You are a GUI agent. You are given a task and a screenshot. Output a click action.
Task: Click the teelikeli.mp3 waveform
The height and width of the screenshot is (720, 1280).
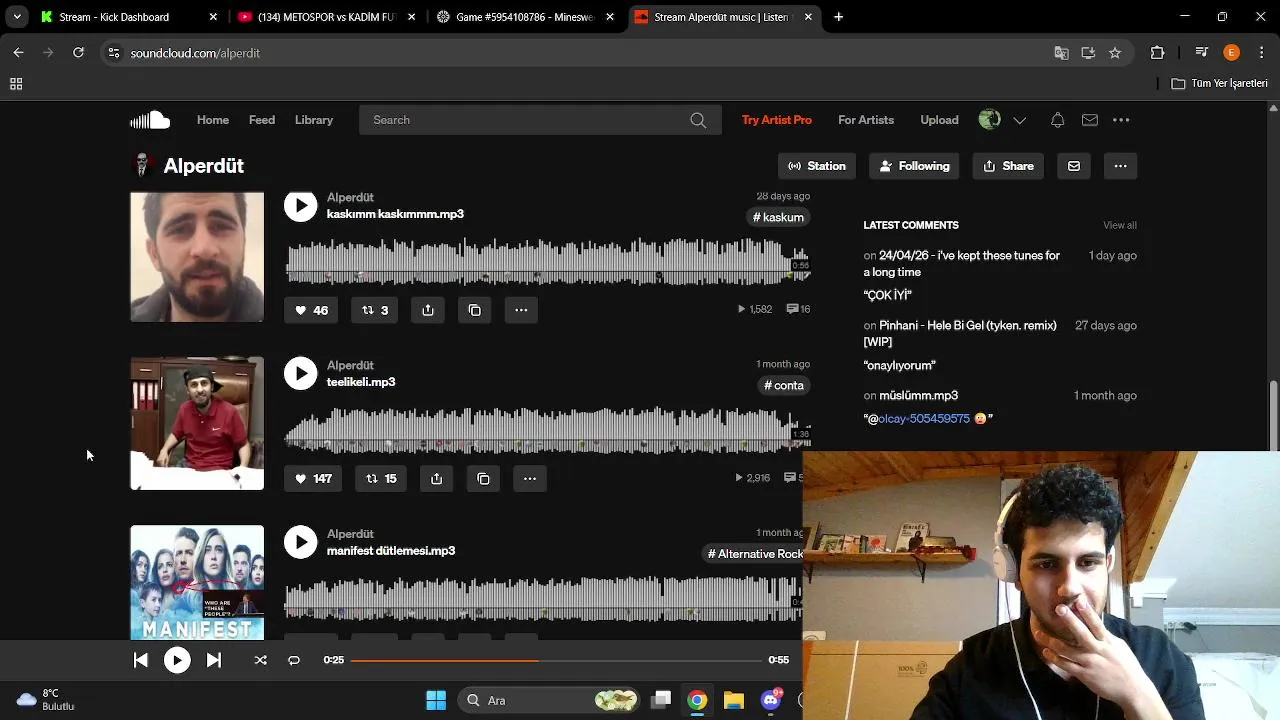pos(547,430)
